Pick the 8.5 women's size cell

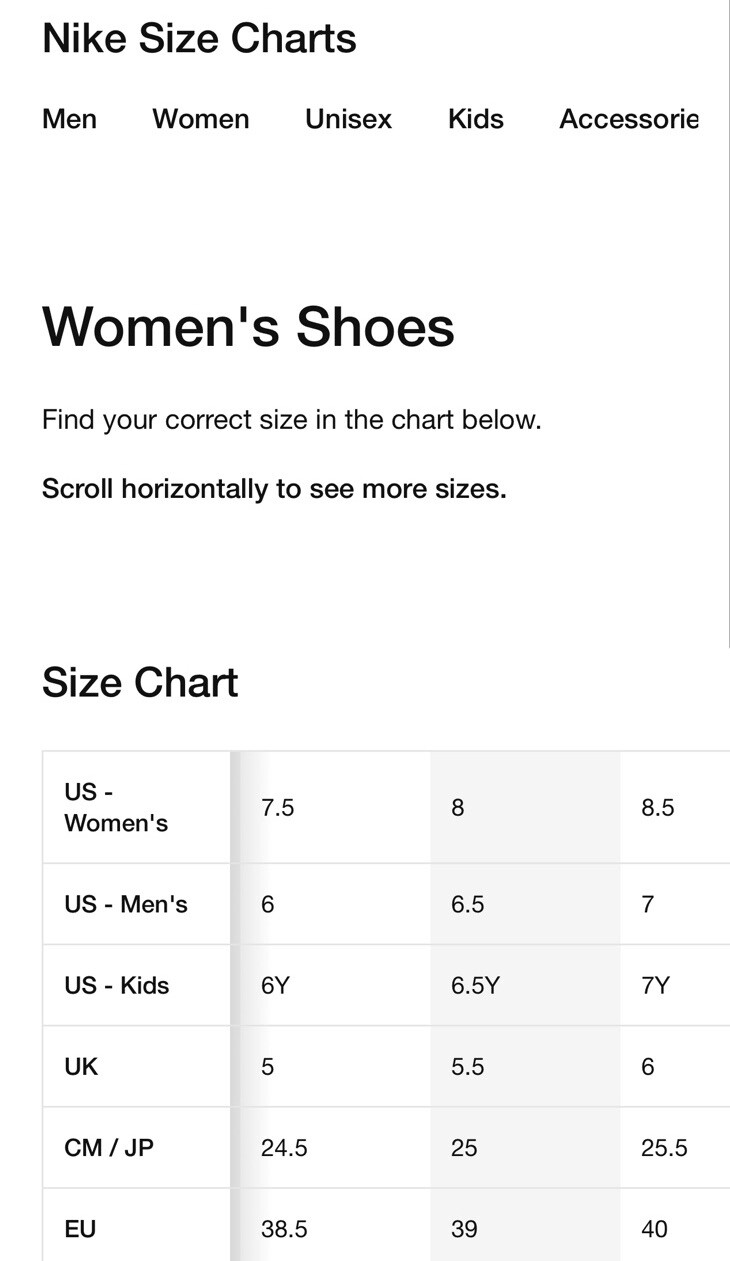pyautogui.click(x=658, y=807)
